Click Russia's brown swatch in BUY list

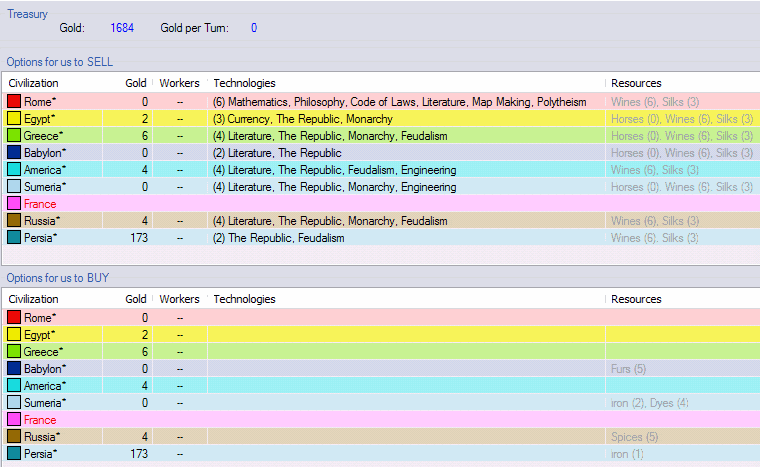click(14, 436)
